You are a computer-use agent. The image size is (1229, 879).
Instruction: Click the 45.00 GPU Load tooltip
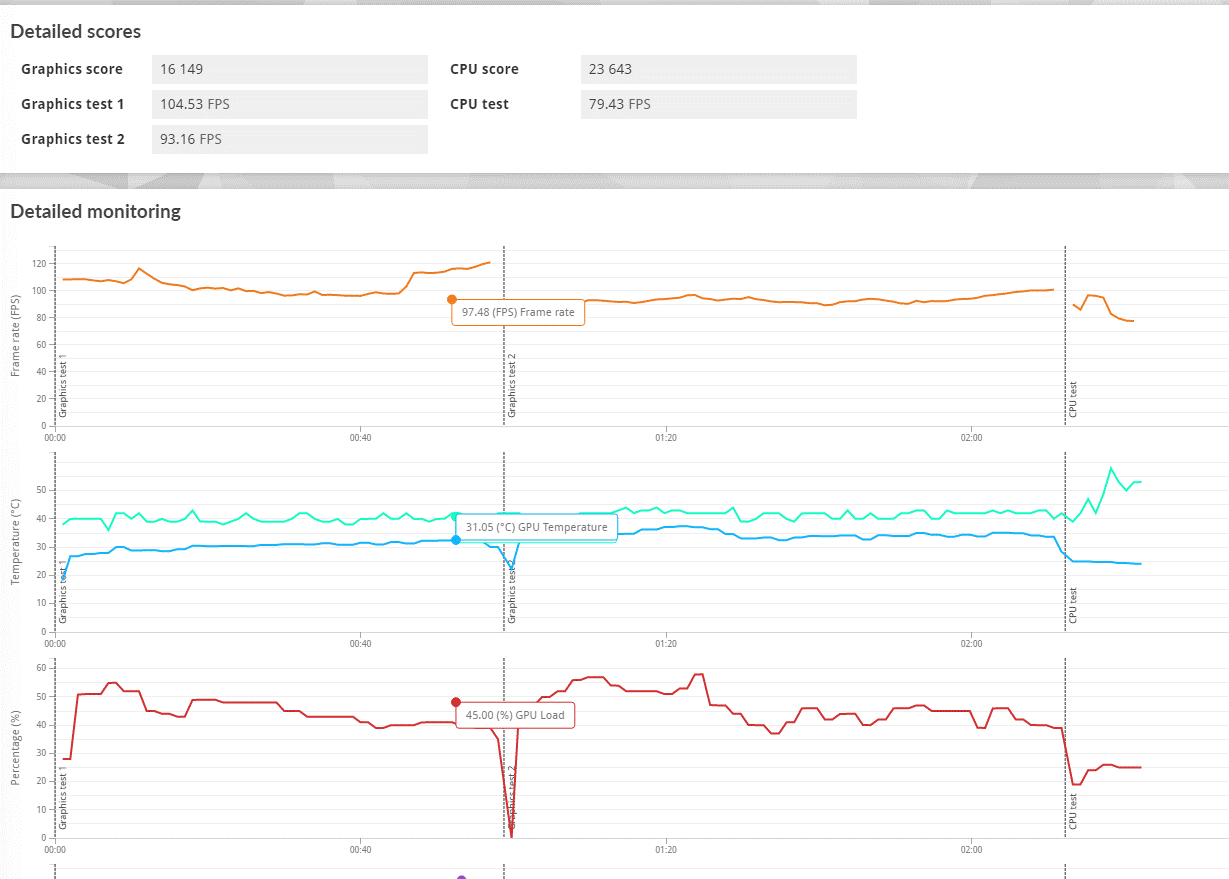(x=518, y=715)
